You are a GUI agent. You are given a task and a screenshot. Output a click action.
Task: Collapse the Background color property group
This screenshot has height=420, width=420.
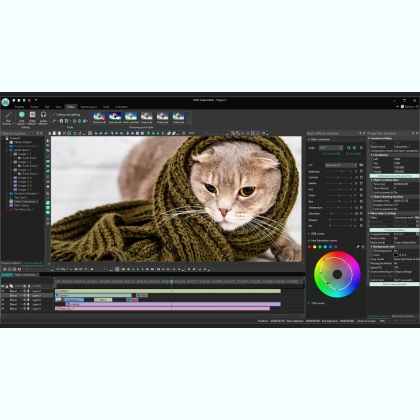click(x=372, y=247)
